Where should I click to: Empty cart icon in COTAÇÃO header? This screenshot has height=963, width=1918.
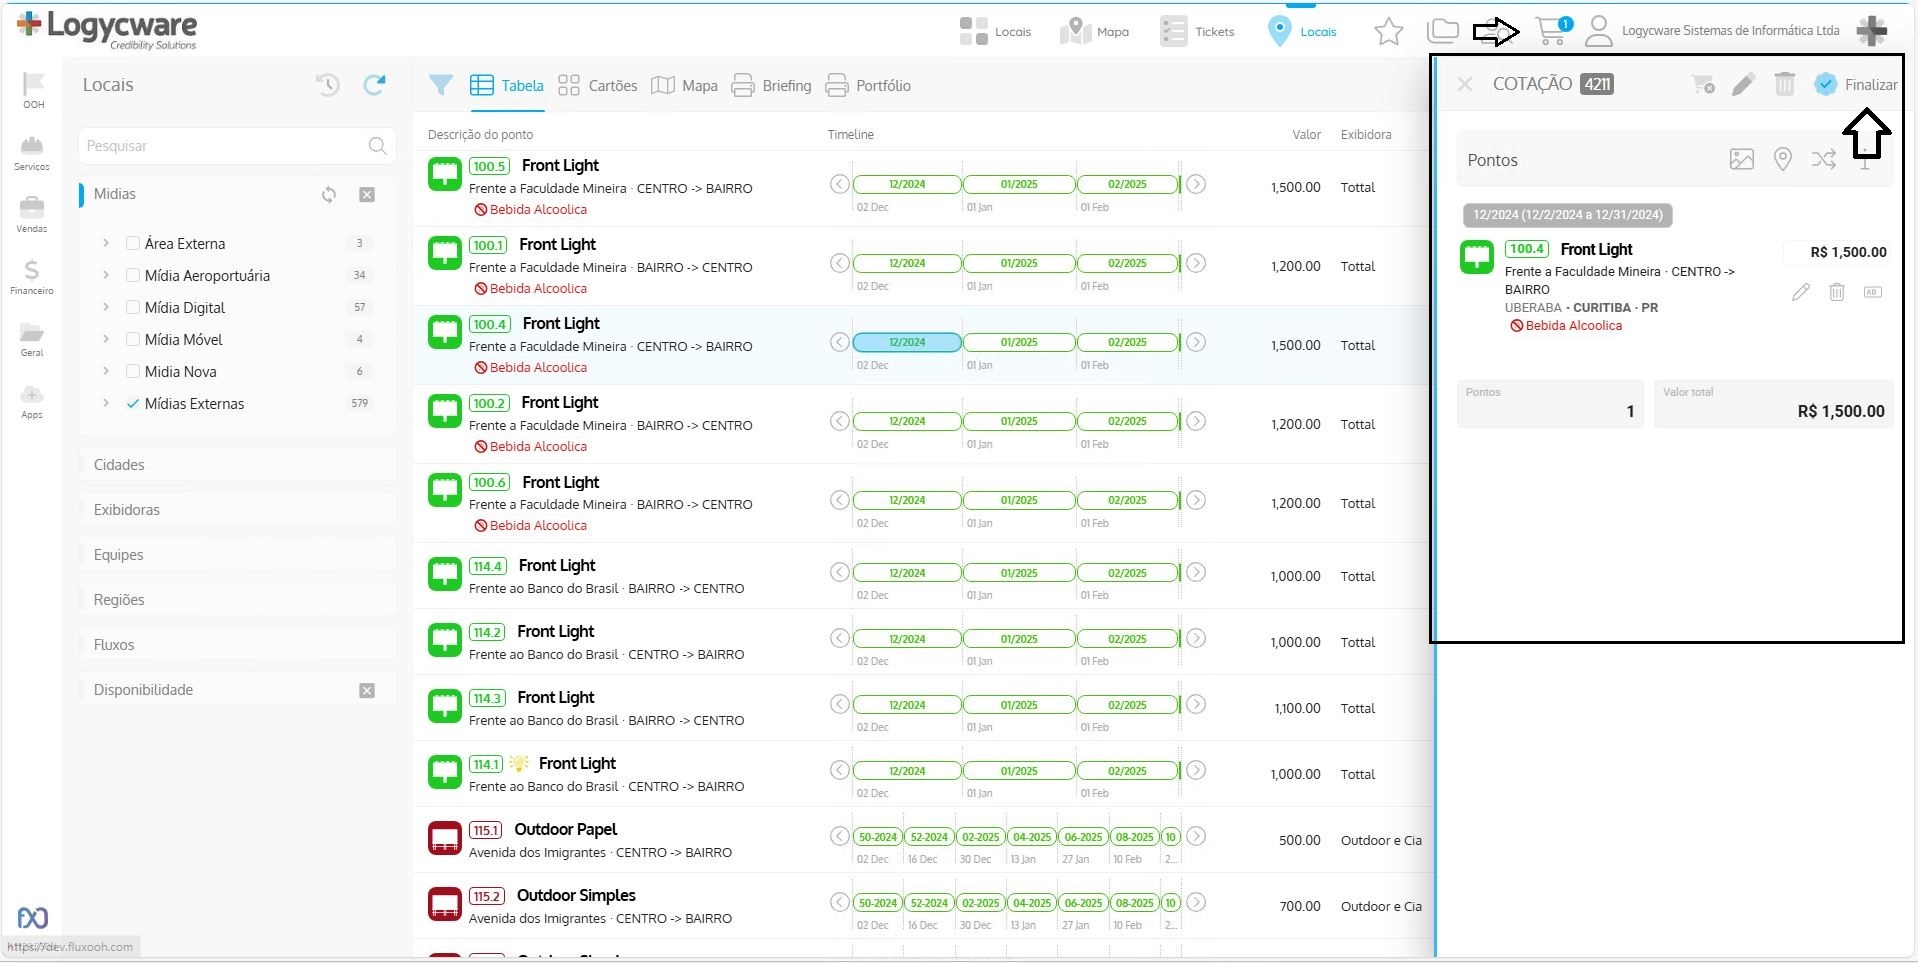click(1703, 84)
